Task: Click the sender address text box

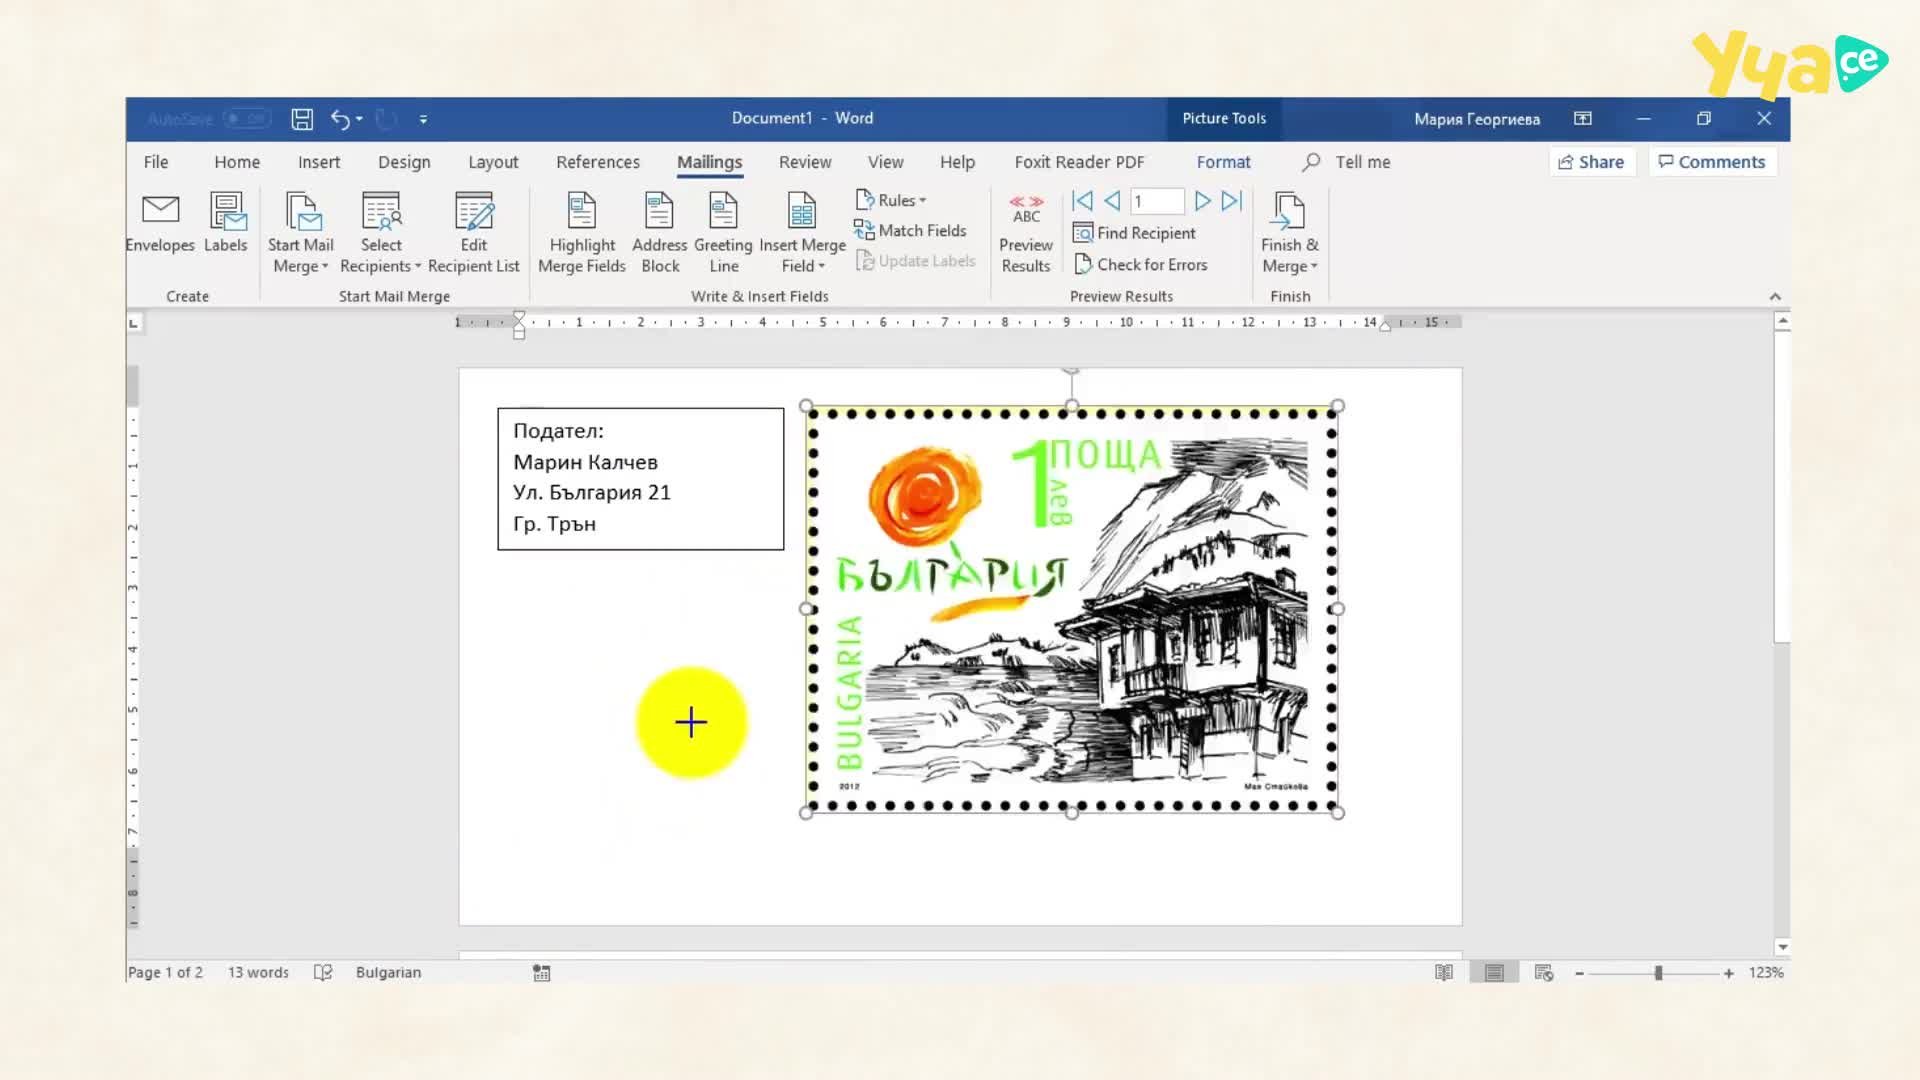Action: pyautogui.click(x=641, y=479)
